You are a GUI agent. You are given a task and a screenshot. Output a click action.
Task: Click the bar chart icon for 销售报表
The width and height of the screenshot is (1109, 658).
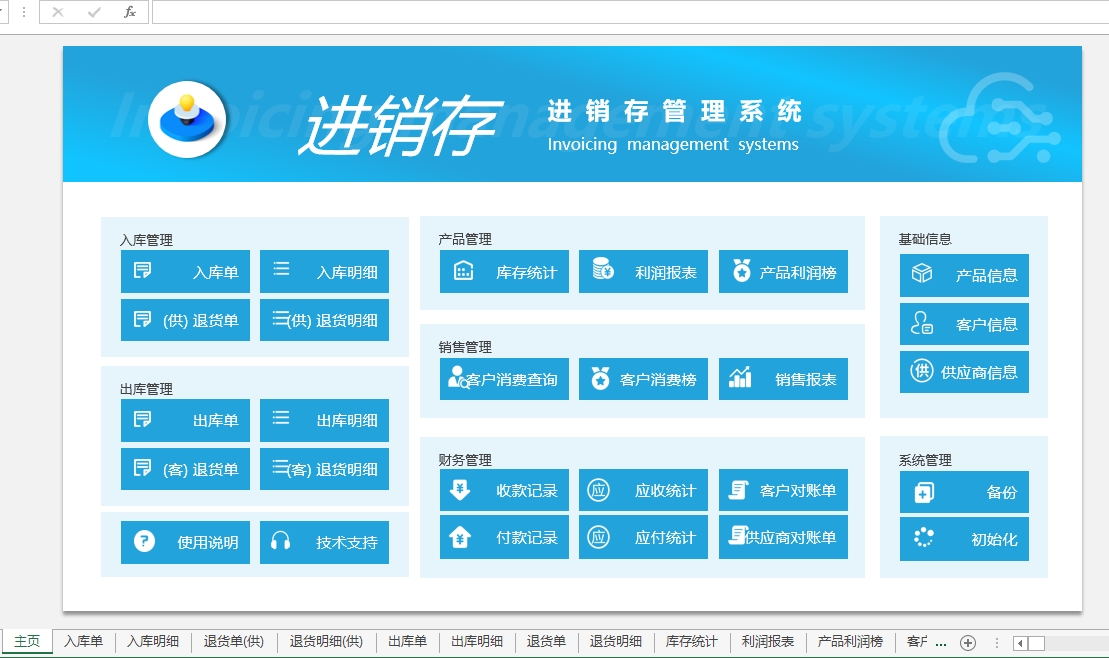[x=740, y=378]
